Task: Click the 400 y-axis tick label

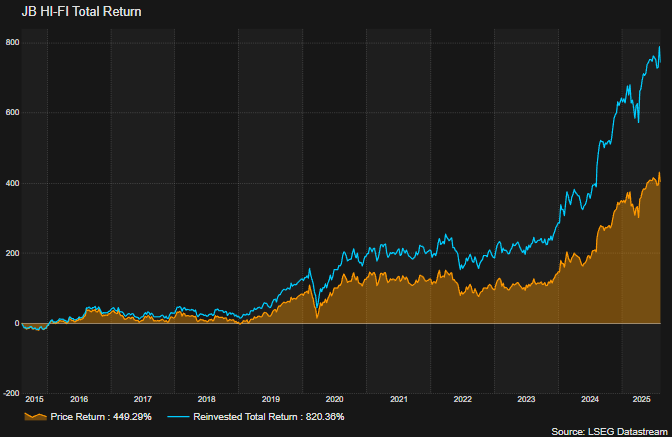Action: click(x=13, y=183)
